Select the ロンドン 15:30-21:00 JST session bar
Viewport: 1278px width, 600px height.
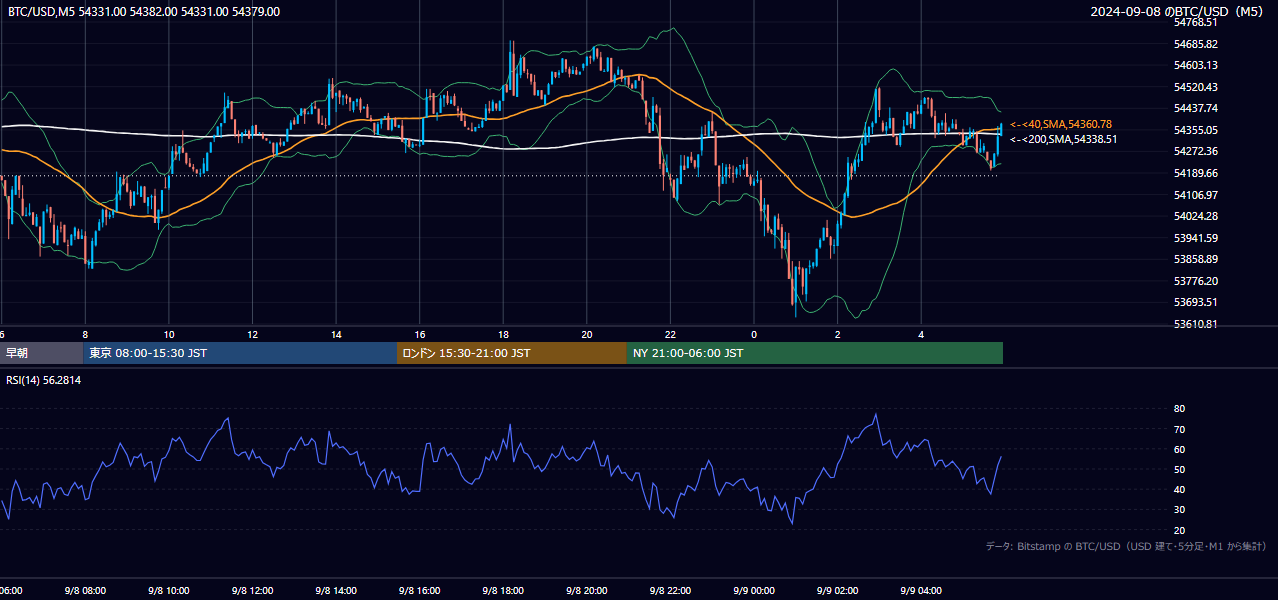[512, 353]
